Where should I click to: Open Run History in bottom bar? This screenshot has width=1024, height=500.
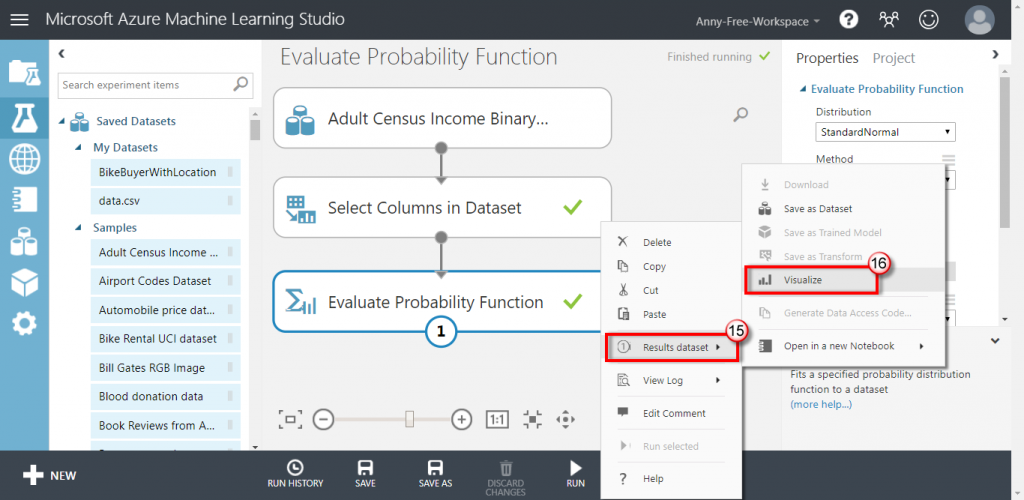click(295, 475)
